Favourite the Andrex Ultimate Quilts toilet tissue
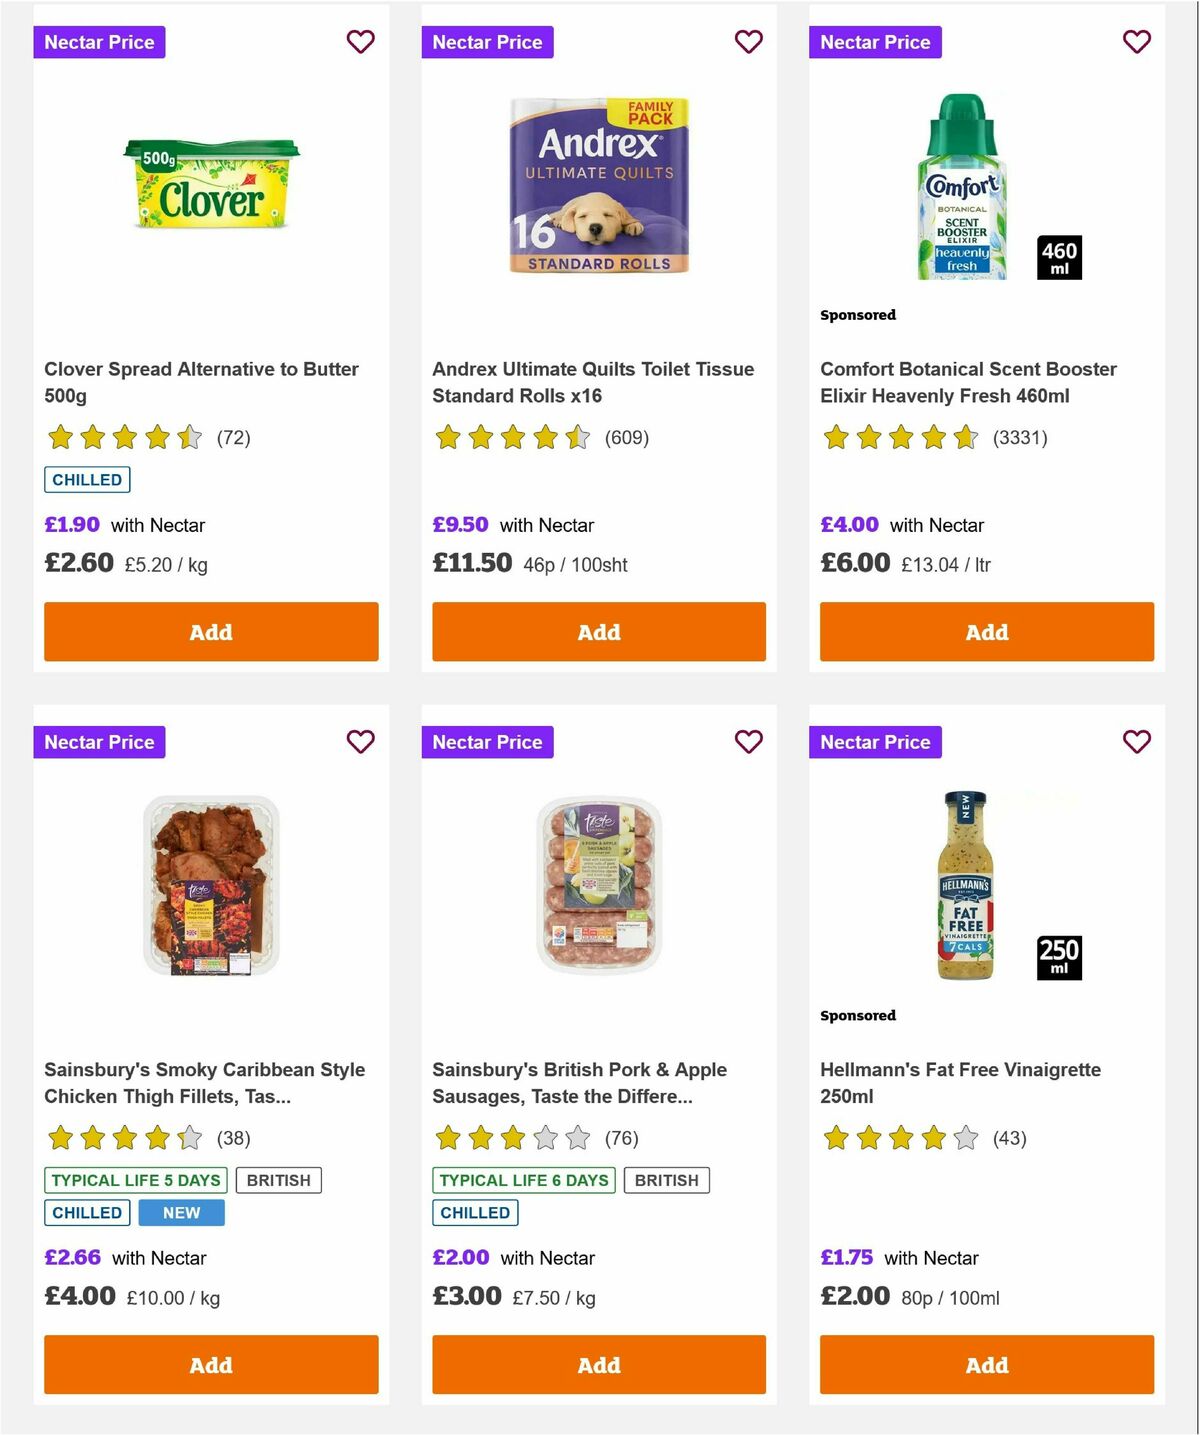Viewport: 1200px width, 1435px height. click(748, 42)
